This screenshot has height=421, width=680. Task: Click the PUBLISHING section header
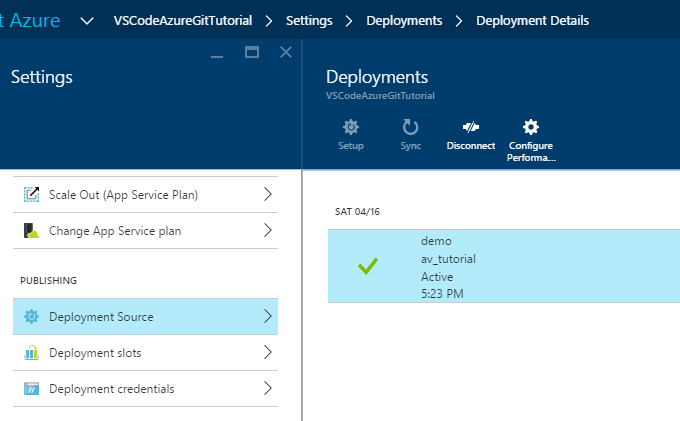pos(48,281)
